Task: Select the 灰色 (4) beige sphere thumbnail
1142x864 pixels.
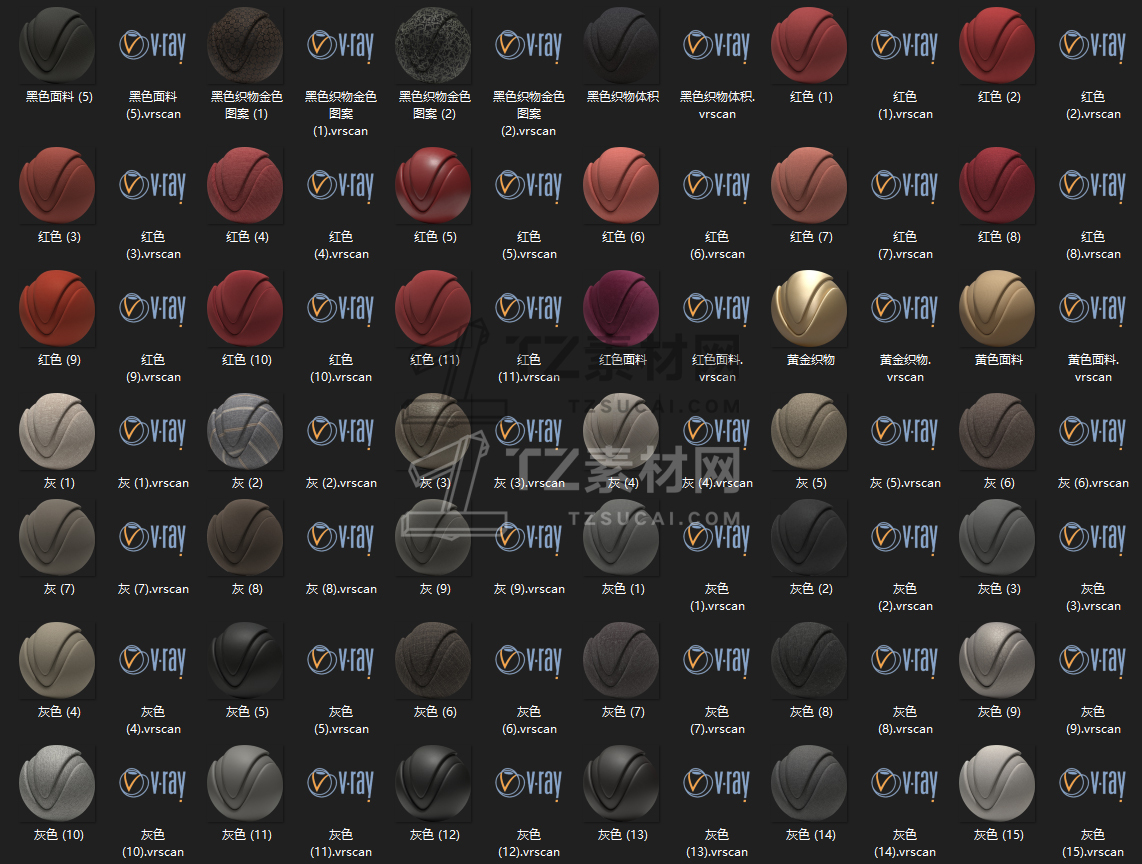Action: tap(58, 660)
